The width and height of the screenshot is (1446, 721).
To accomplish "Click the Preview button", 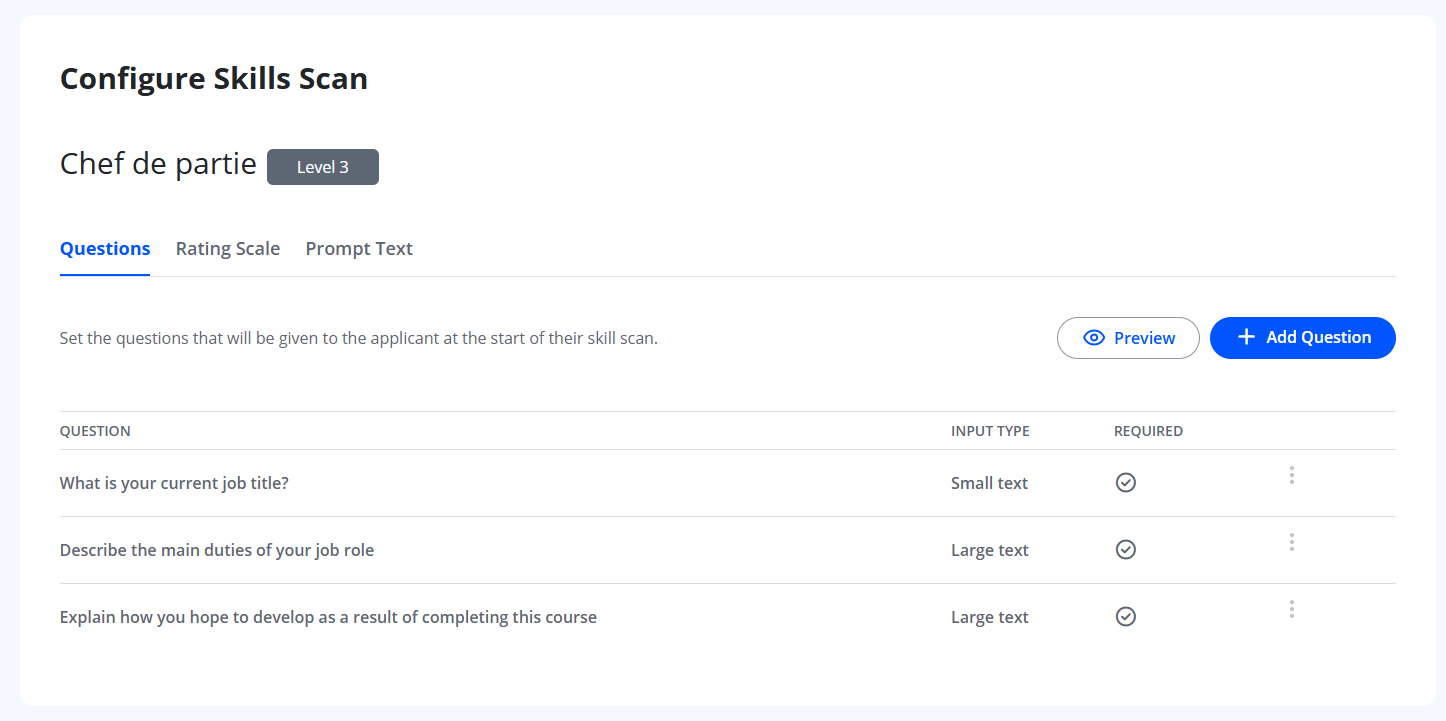I will pyautogui.click(x=1128, y=338).
